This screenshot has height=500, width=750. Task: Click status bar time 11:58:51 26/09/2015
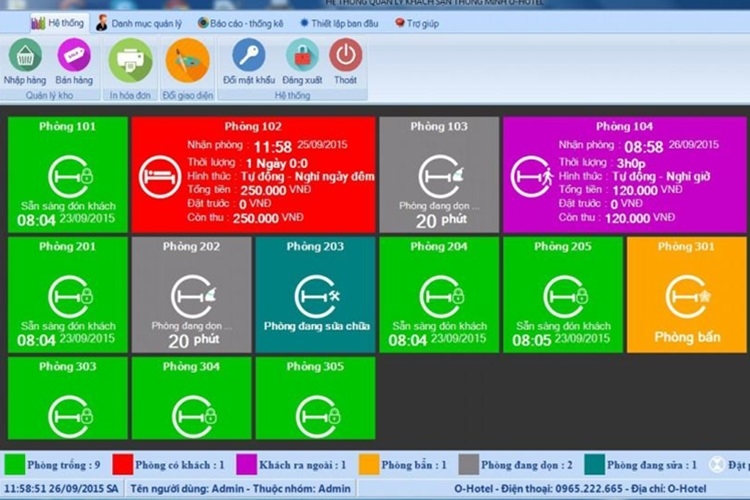61,489
